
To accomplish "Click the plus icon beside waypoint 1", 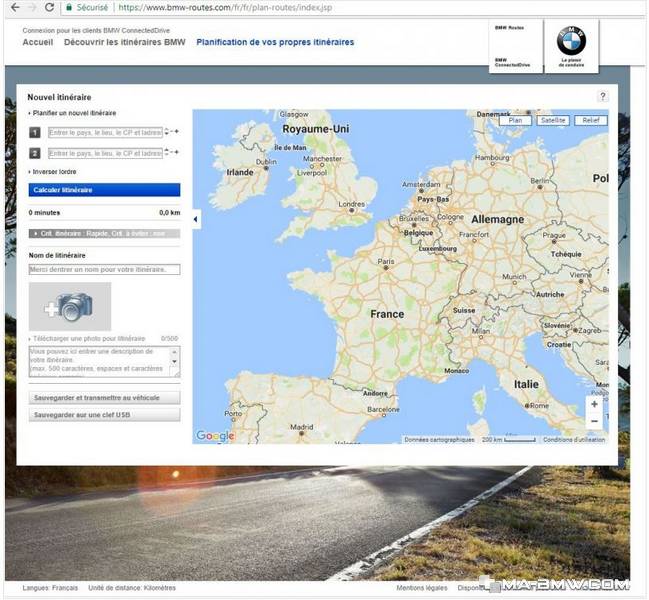I will (177, 132).
